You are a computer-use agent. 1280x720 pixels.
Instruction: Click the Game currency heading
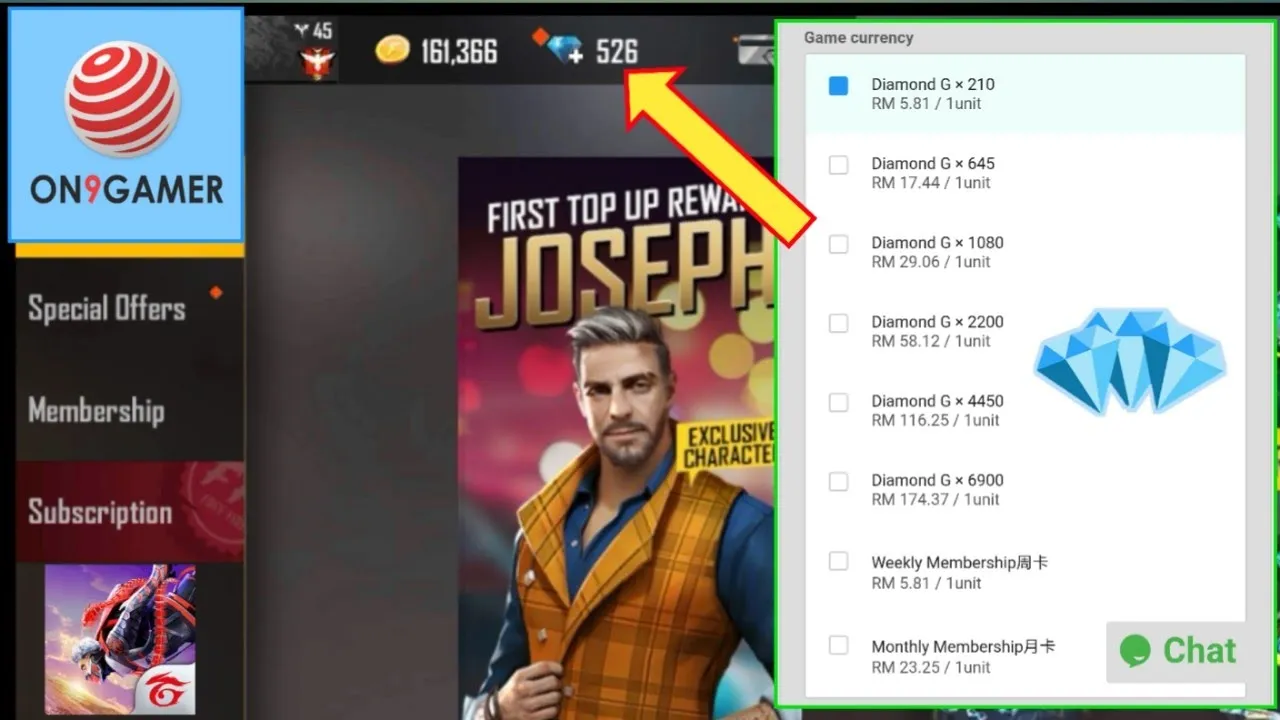coord(859,38)
